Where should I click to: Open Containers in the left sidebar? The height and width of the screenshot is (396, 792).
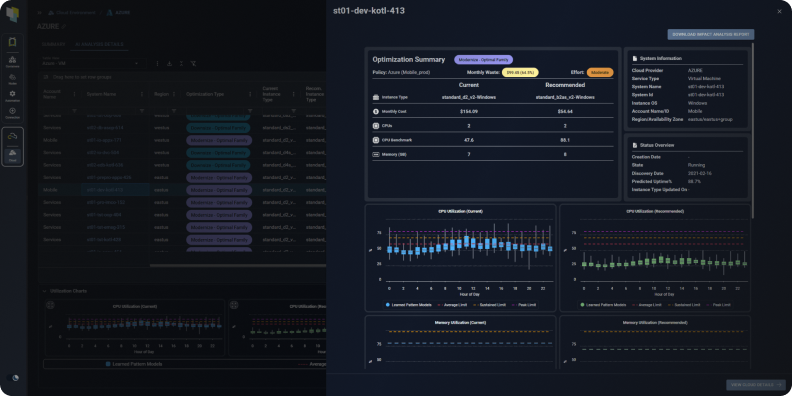tap(13, 62)
